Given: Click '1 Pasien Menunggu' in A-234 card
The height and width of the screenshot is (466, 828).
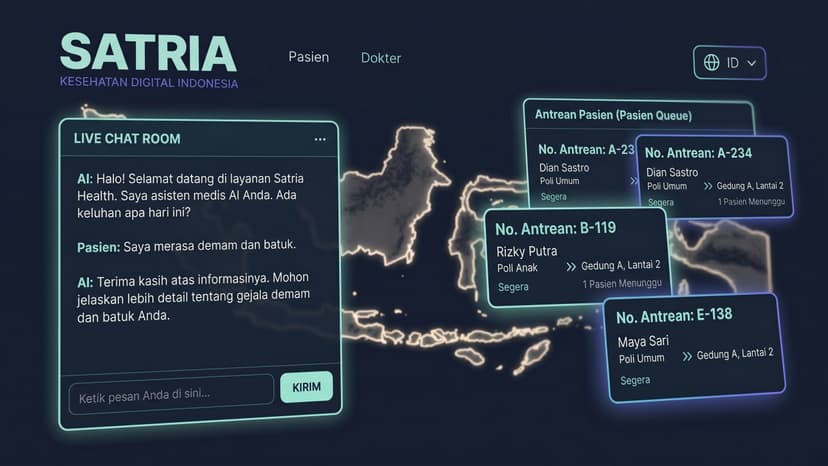Looking at the screenshot, I should (751, 201).
